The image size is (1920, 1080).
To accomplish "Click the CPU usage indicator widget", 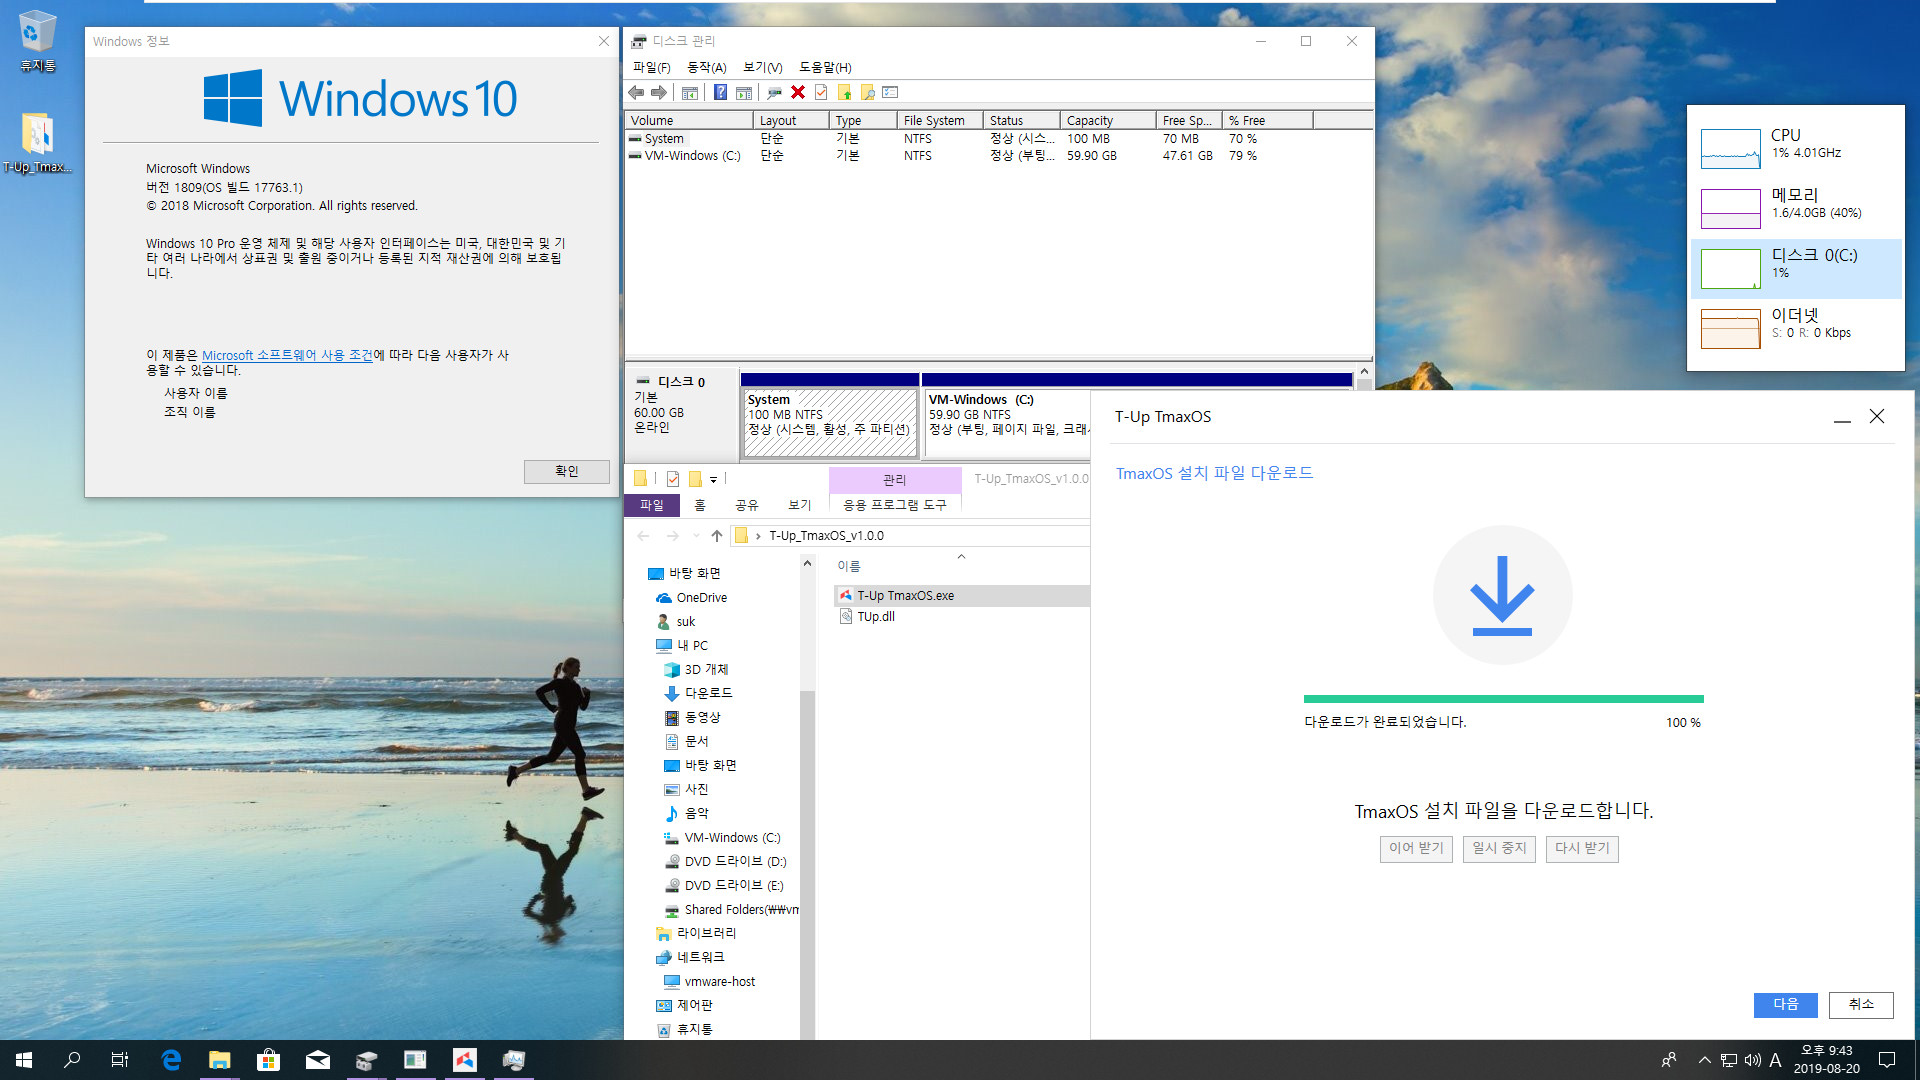I will (x=1785, y=144).
